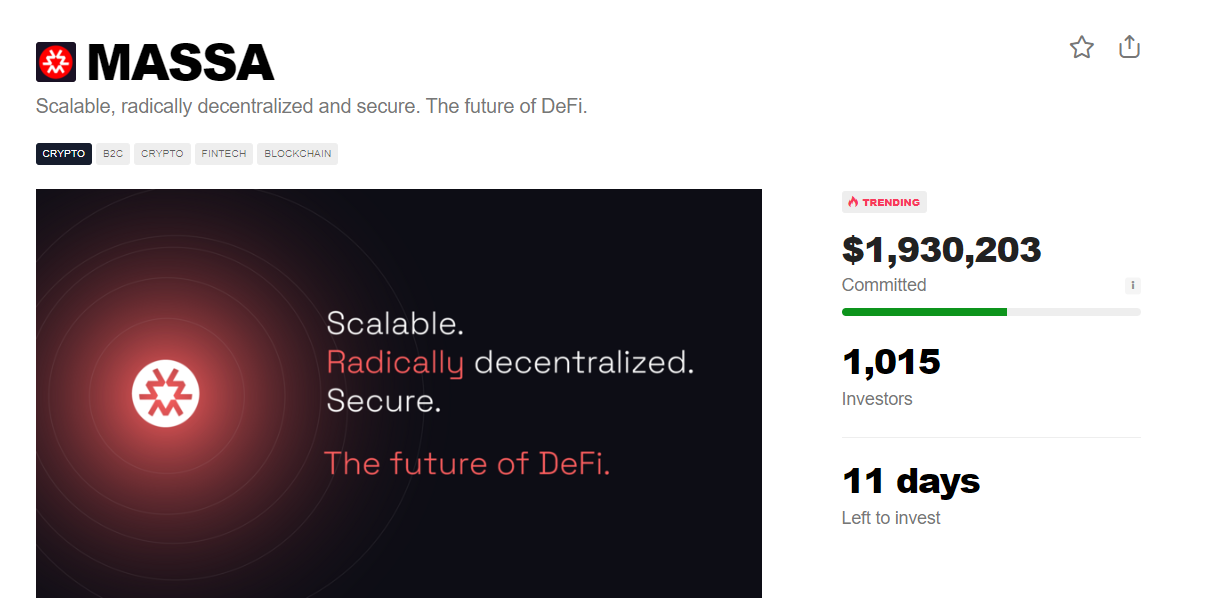
Task: Click the 1,015 investors count
Action: (x=891, y=361)
